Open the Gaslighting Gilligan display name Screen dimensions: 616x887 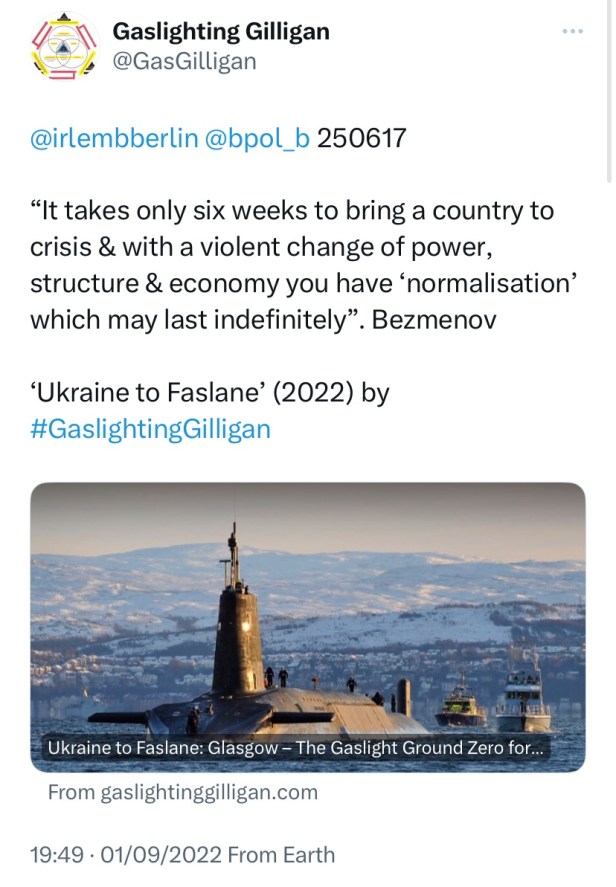click(x=221, y=31)
